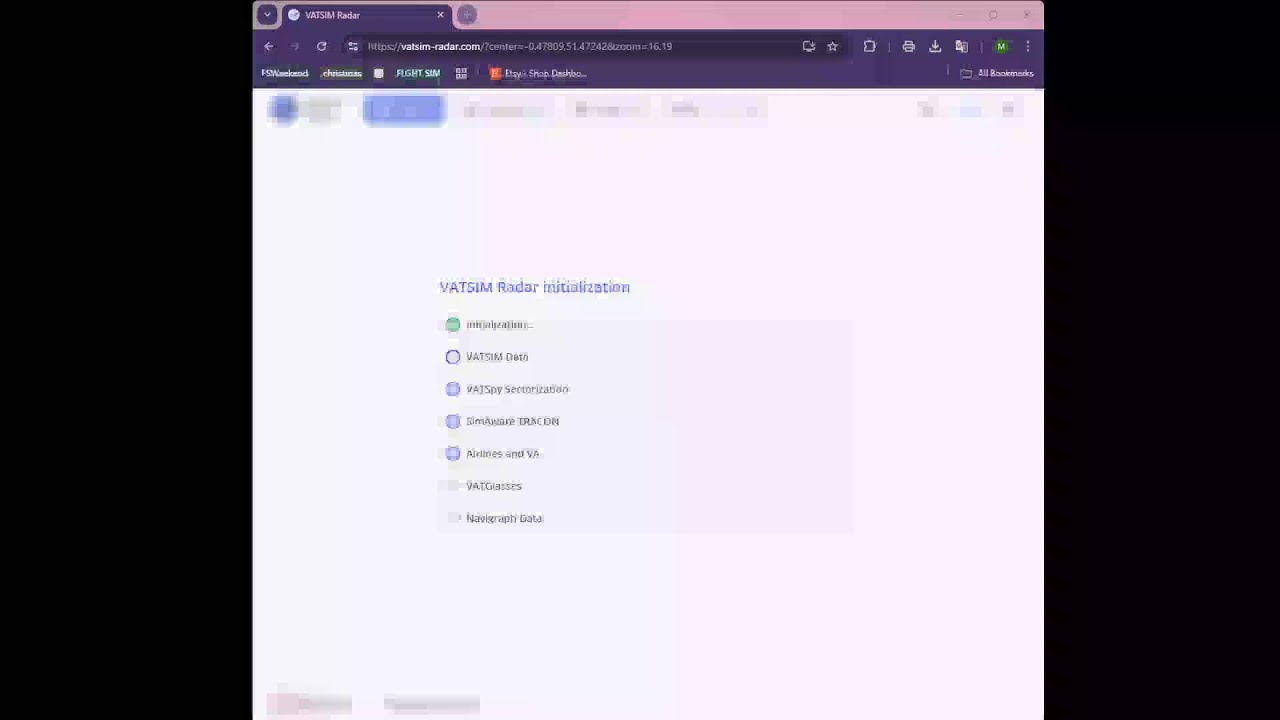Close the VATSIM Radar tab
The image size is (1280, 720).
(x=440, y=15)
